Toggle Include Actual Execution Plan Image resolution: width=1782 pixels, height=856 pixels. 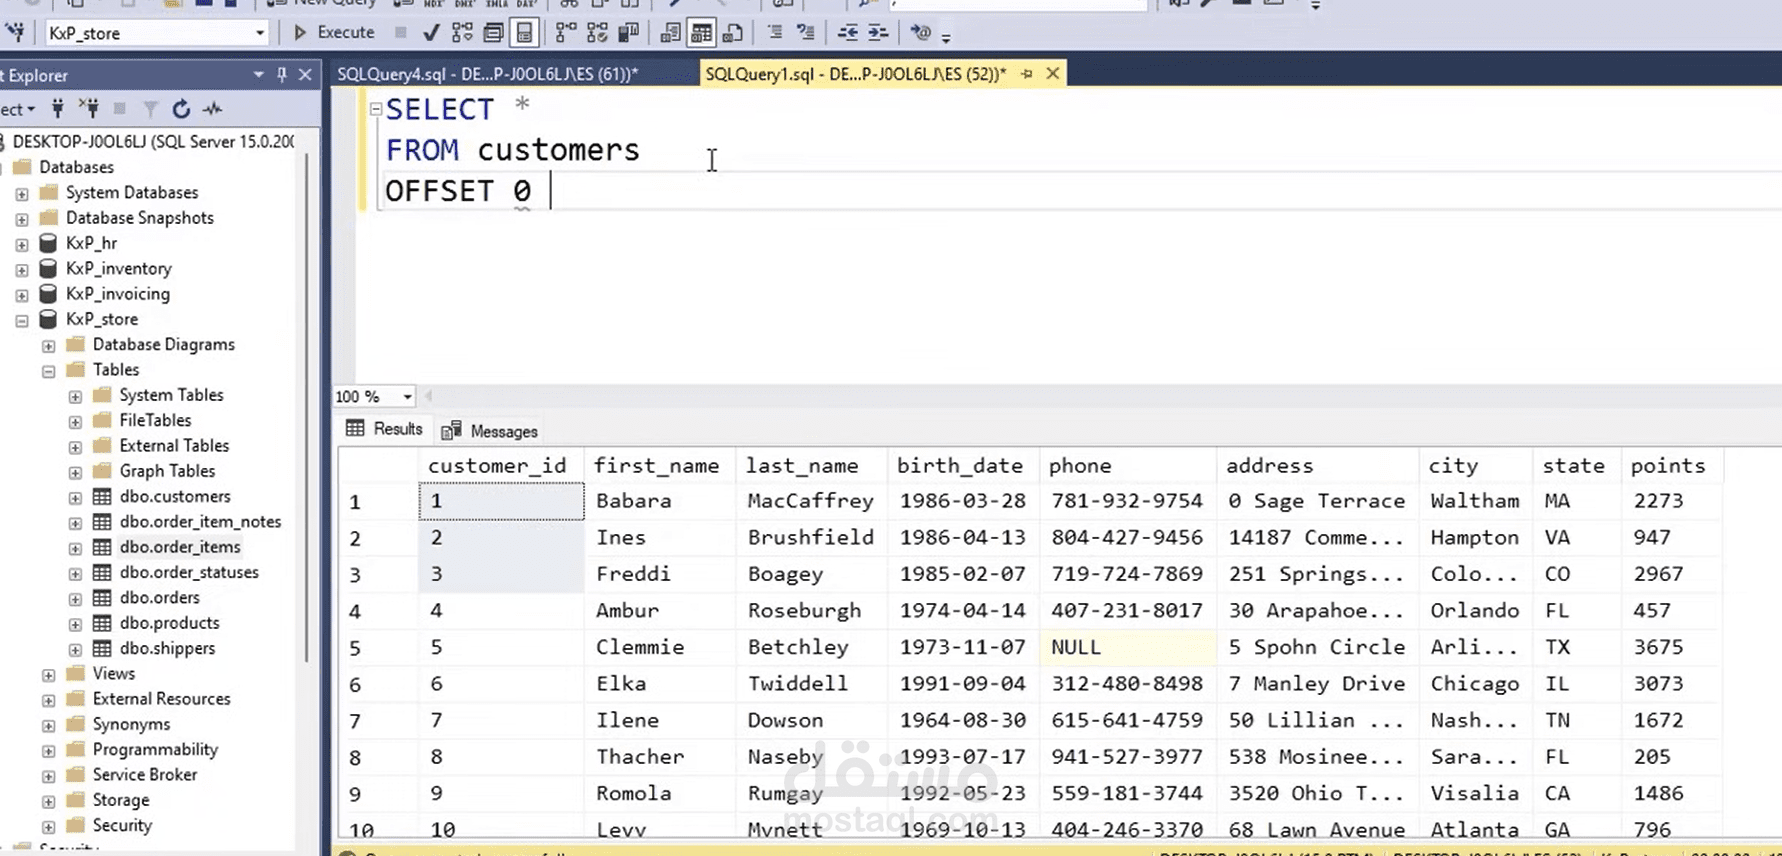click(566, 33)
